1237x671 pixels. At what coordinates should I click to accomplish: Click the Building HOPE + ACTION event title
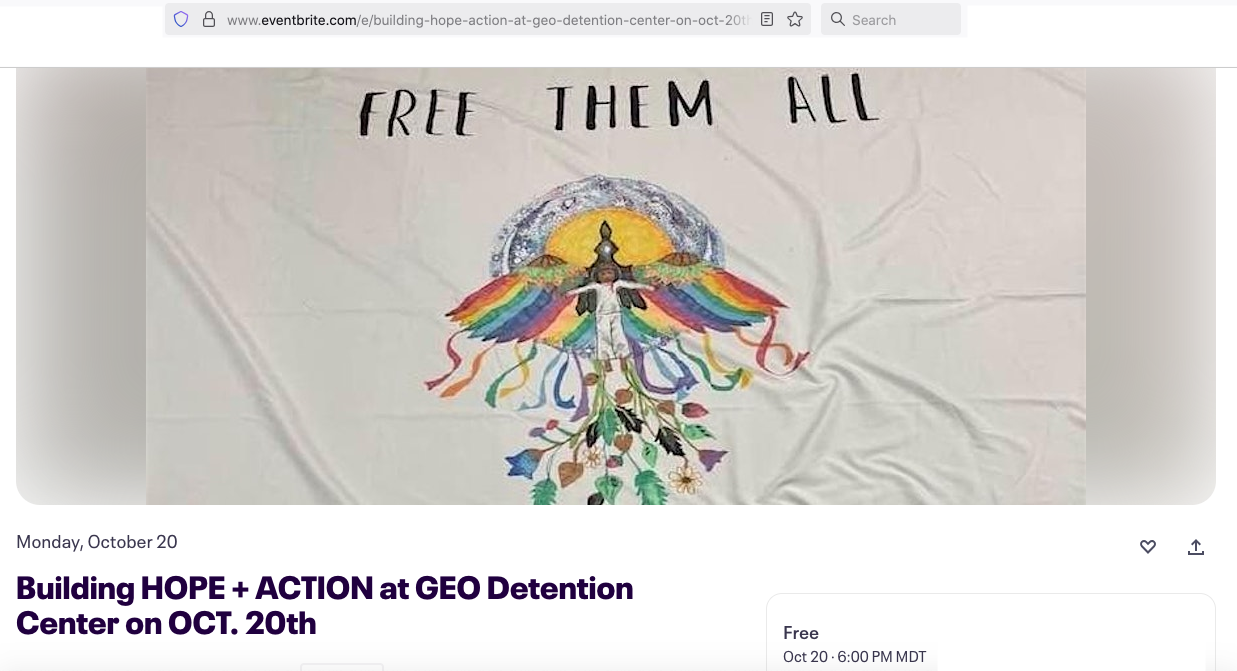(x=325, y=605)
